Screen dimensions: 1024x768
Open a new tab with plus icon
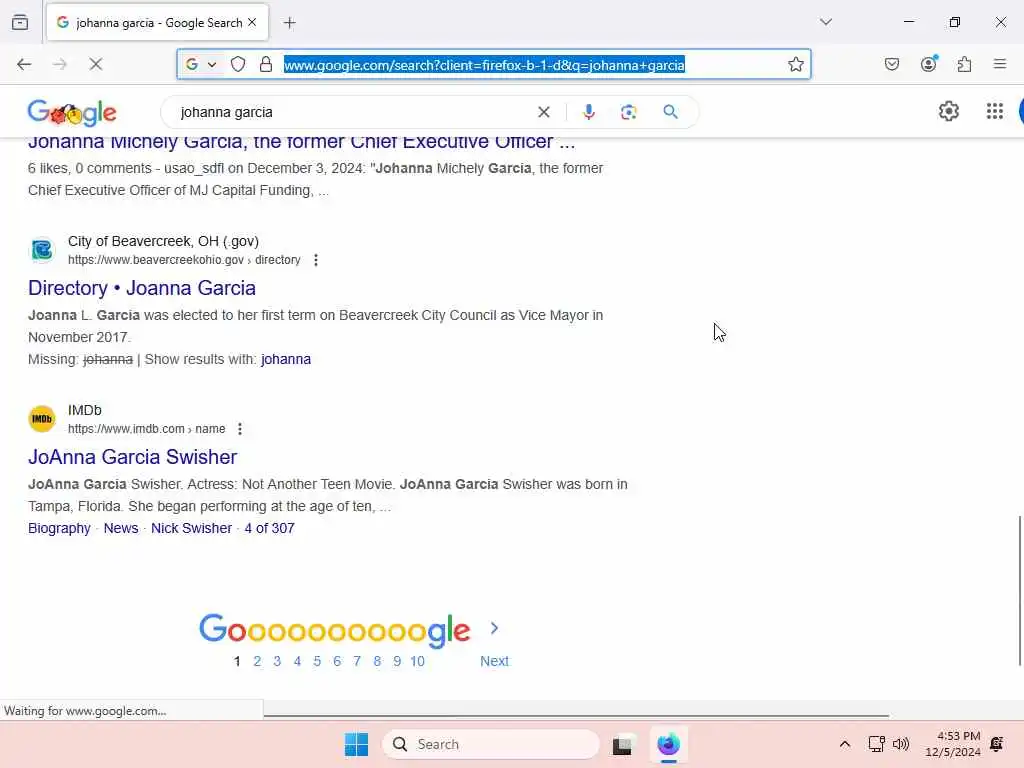click(290, 23)
